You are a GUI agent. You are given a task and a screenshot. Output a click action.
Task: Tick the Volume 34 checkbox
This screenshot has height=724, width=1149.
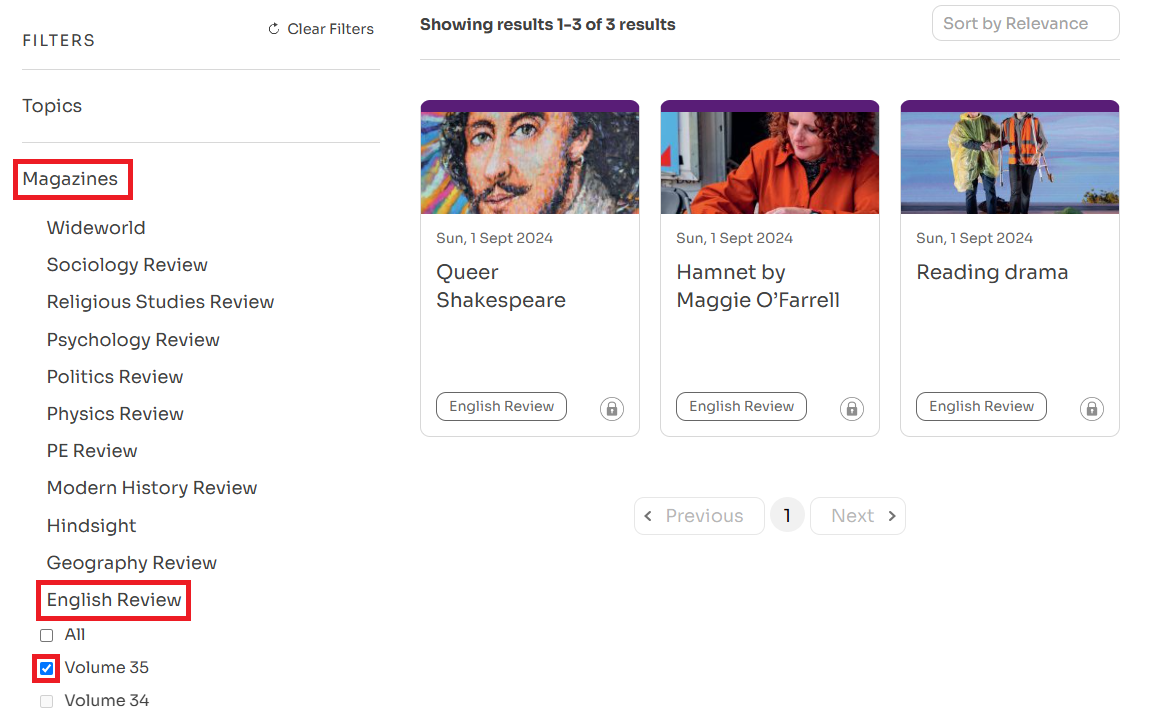pyautogui.click(x=46, y=701)
